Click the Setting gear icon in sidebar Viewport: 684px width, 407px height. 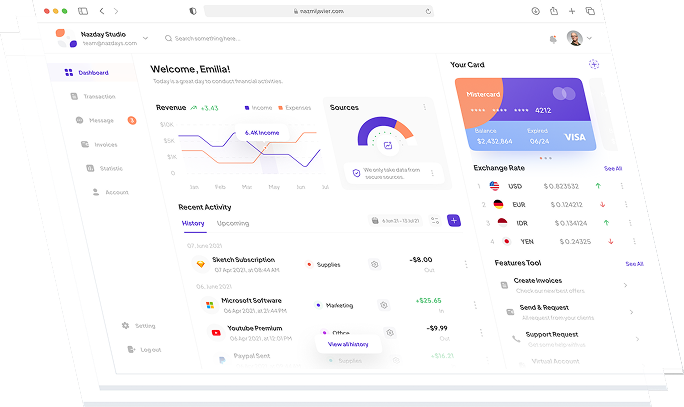(126, 325)
